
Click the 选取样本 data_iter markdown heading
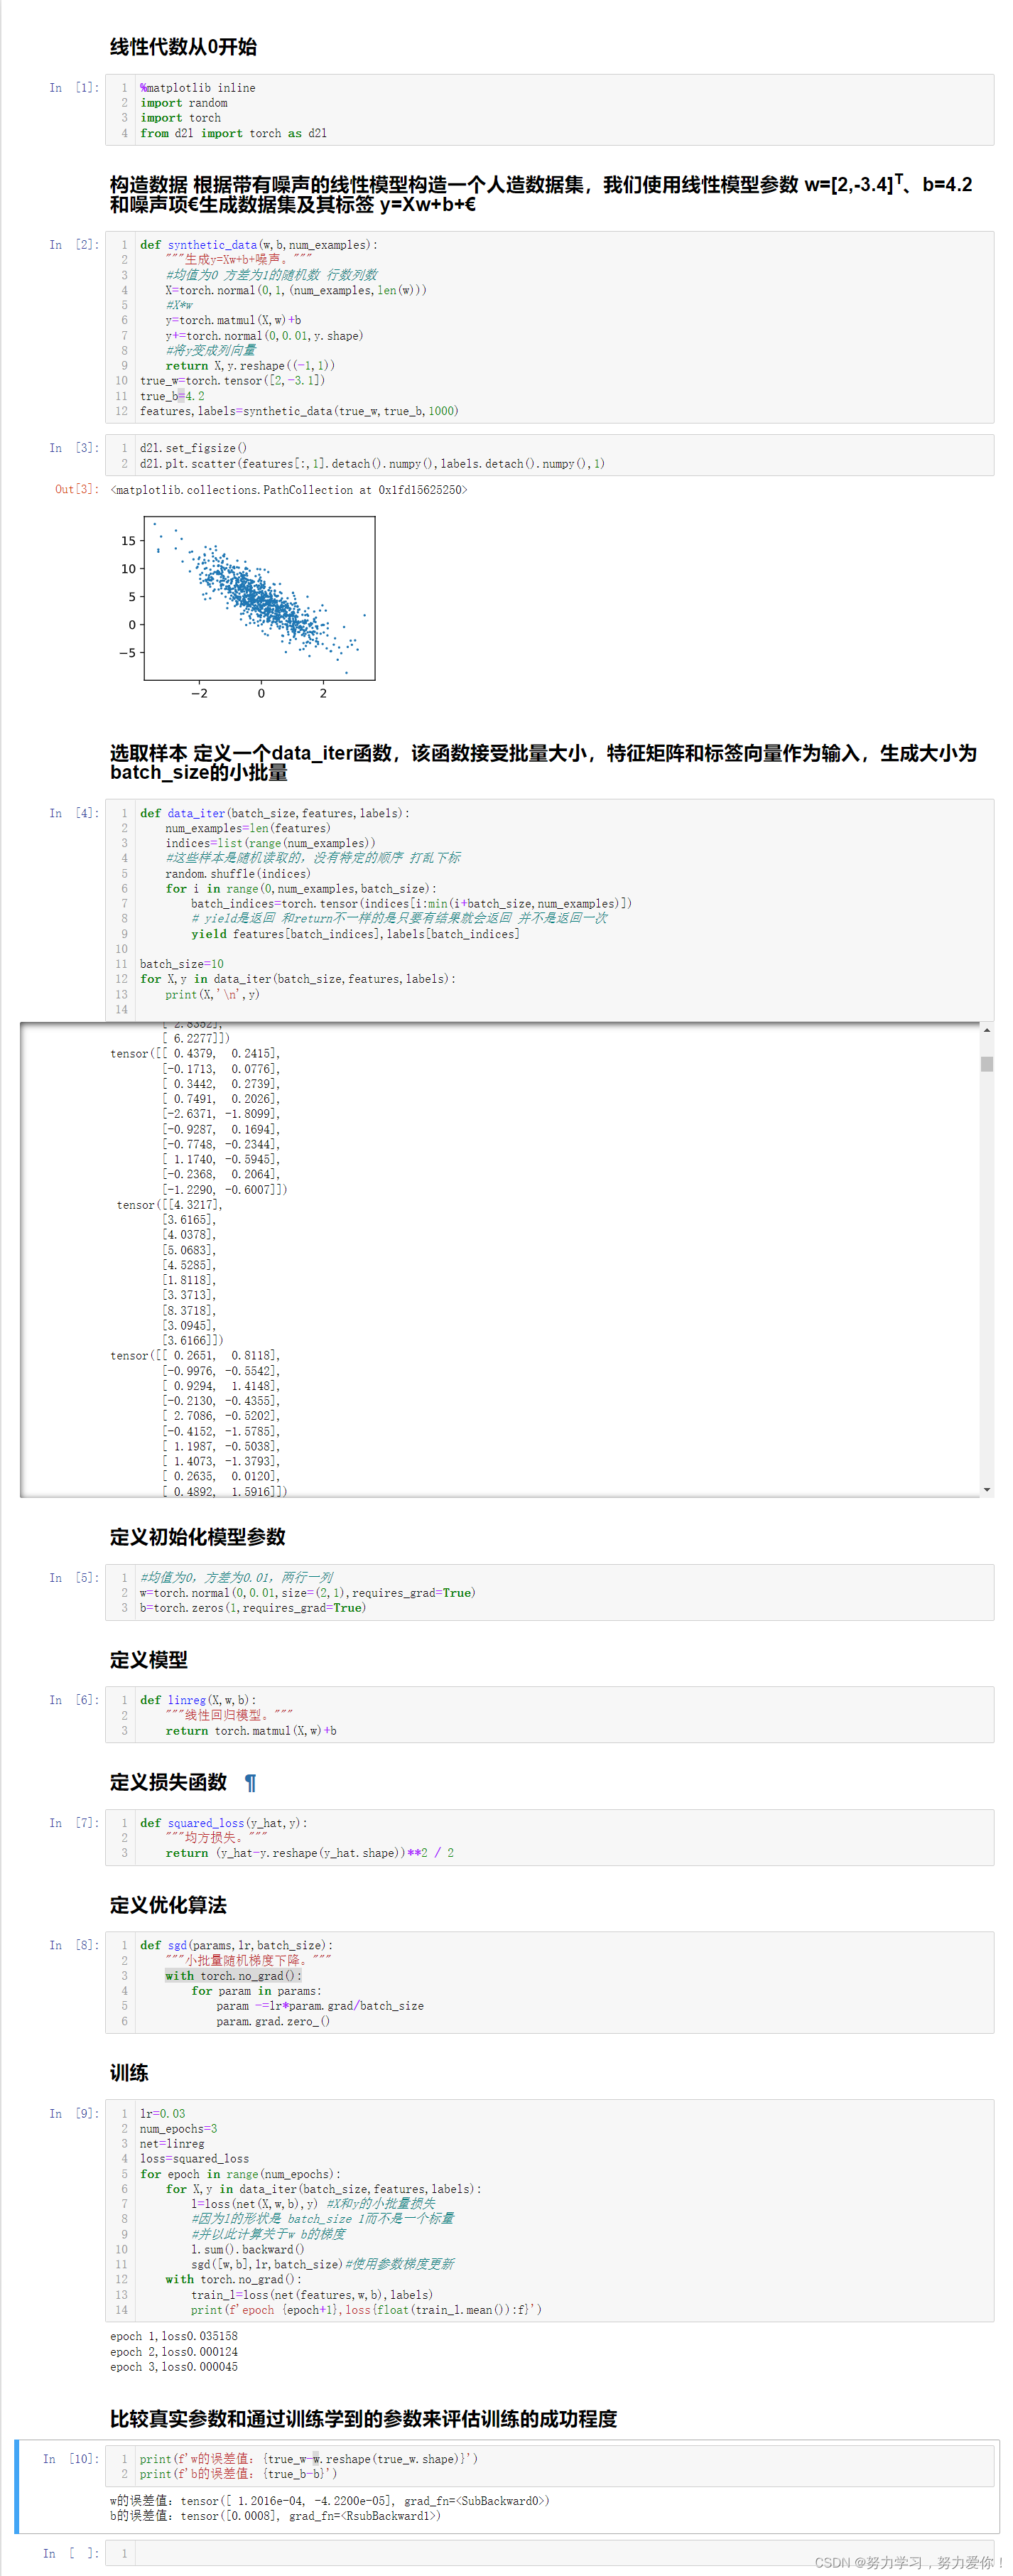pyautogui.click(x=543, y=762)
